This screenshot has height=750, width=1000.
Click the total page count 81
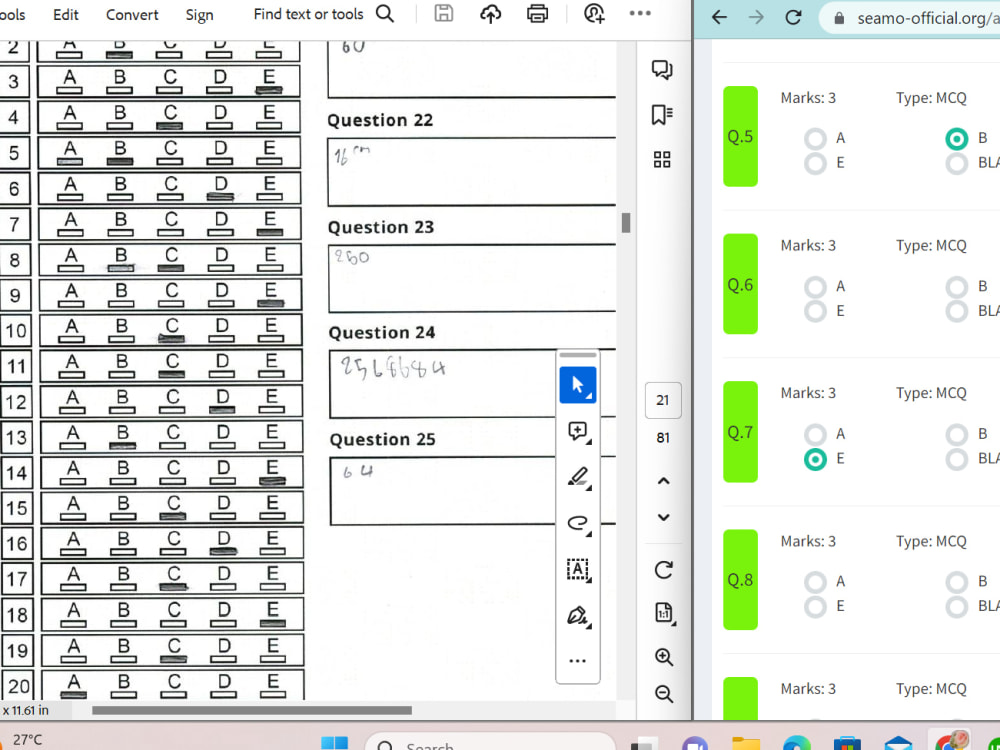tap(663, 438)
